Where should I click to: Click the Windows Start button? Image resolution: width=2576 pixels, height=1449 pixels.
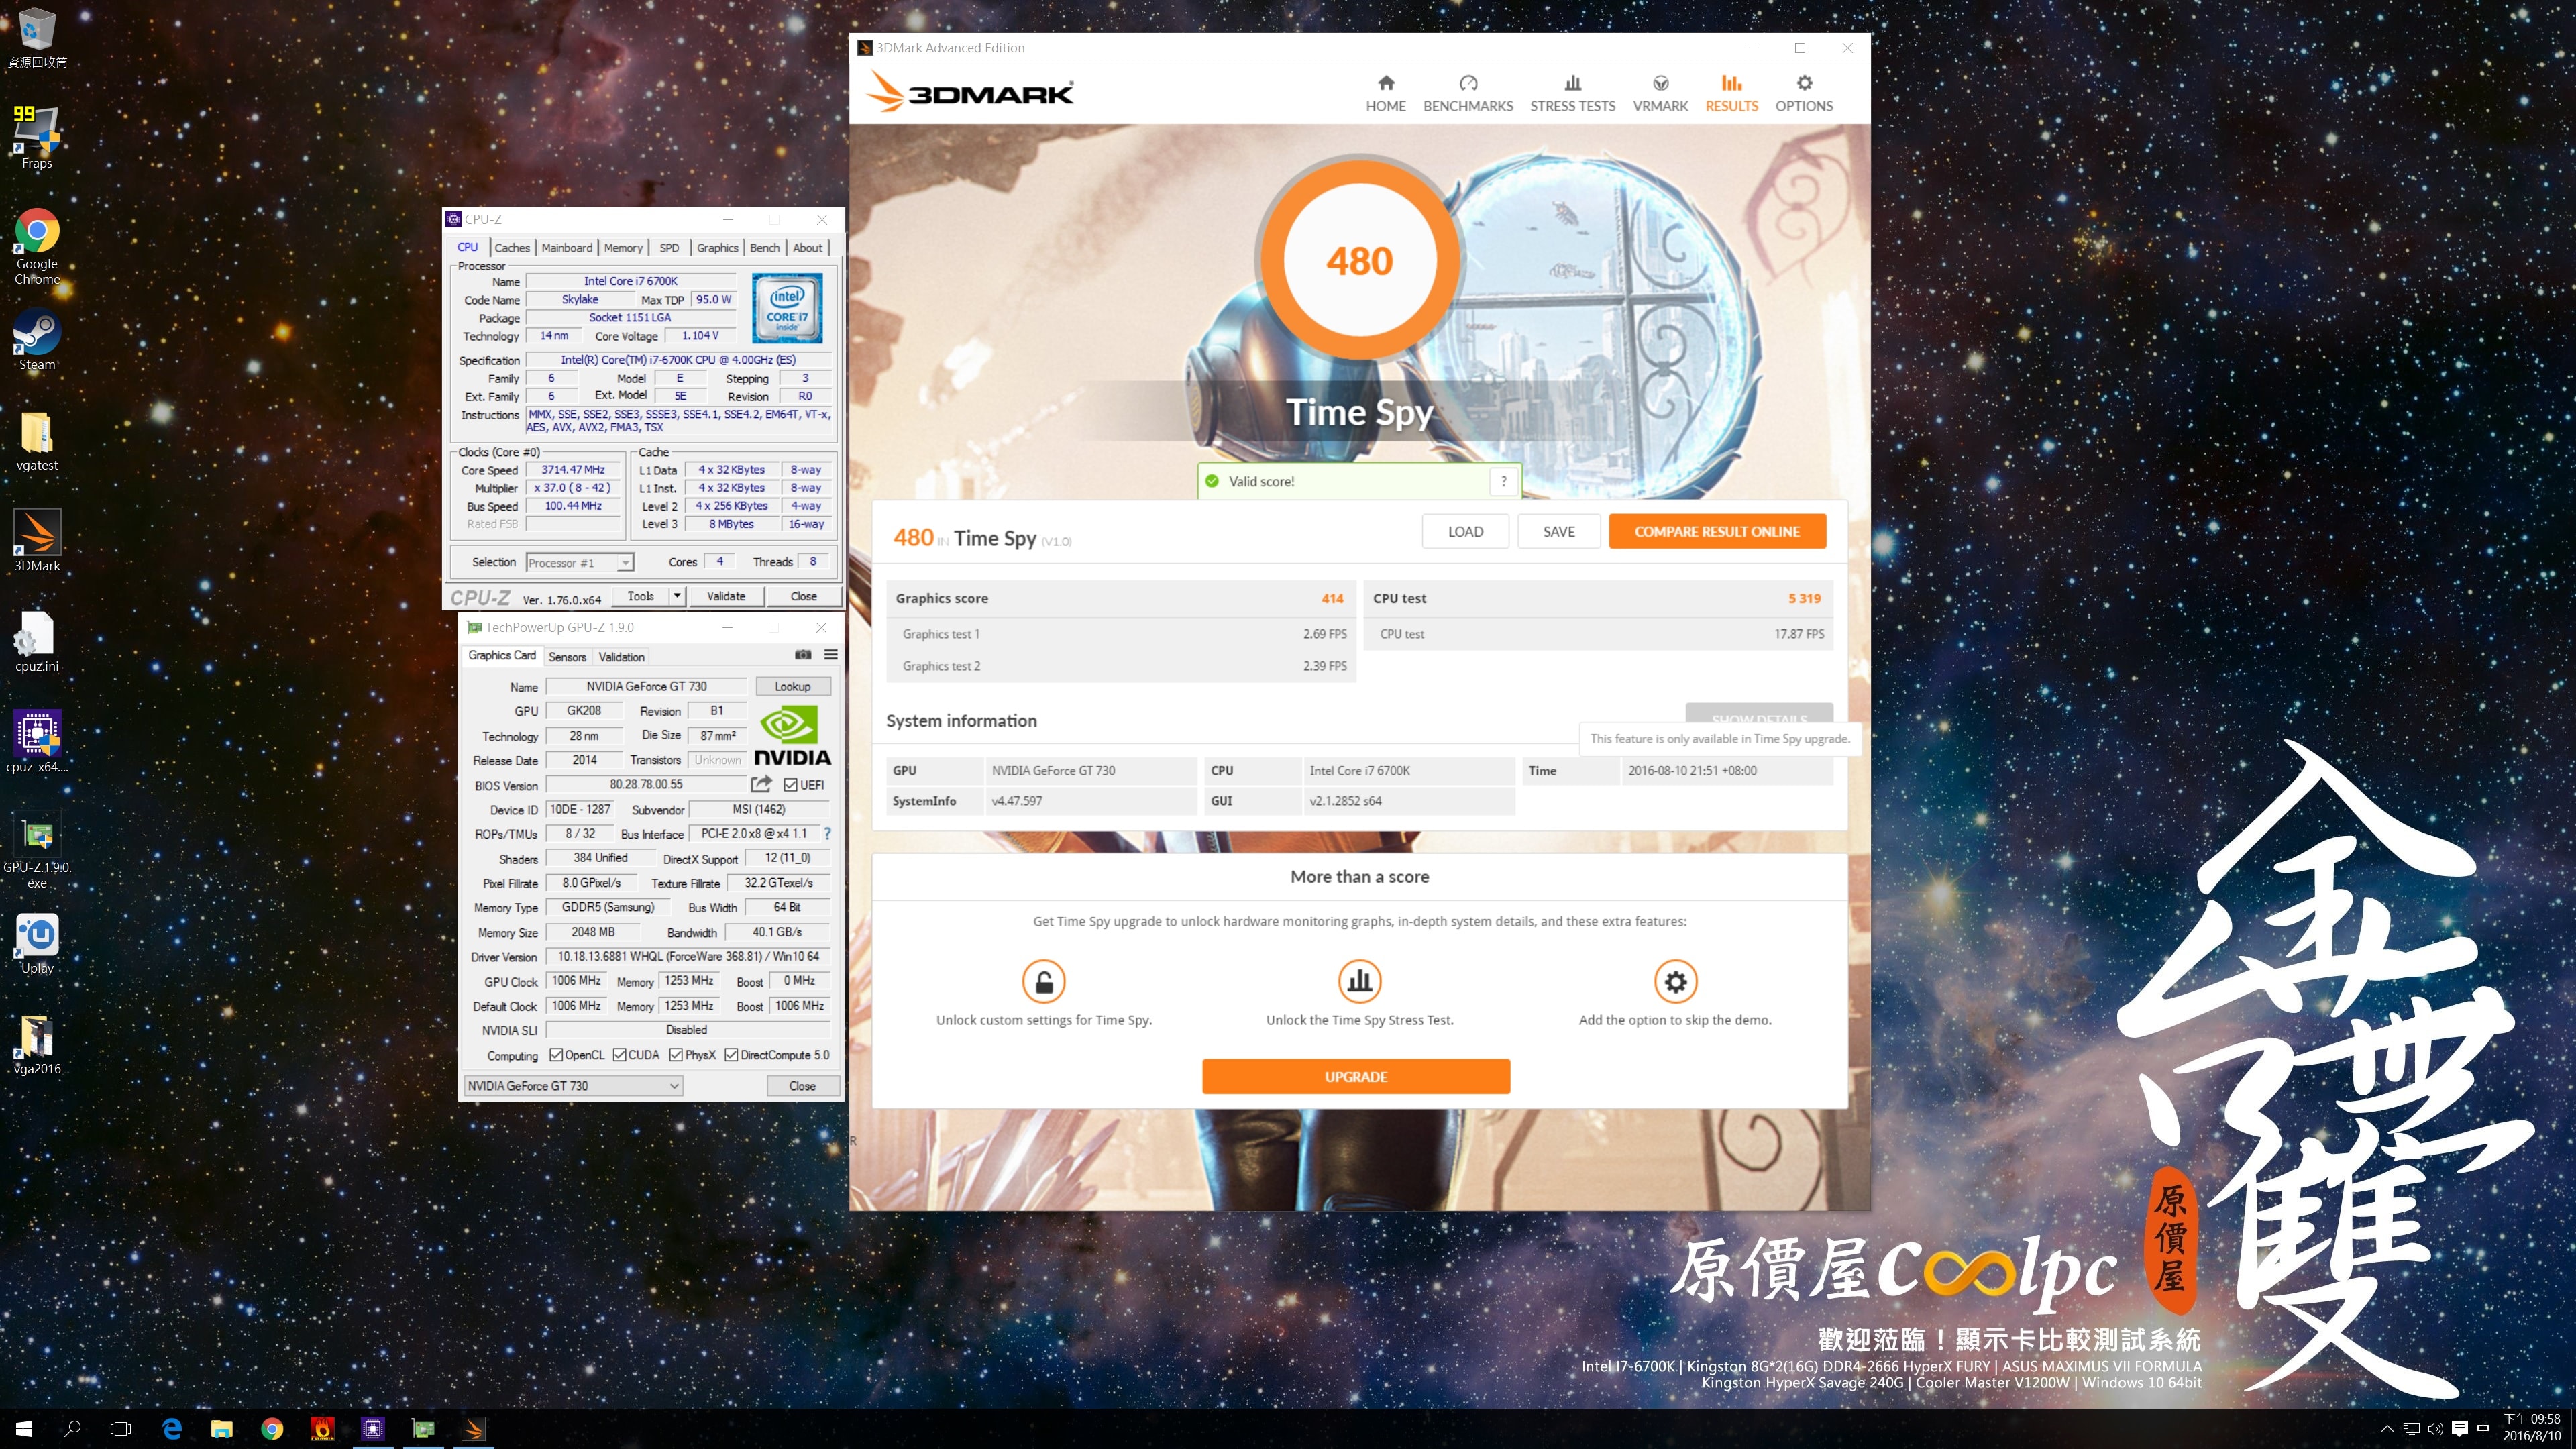click(x=24, y=1429)
